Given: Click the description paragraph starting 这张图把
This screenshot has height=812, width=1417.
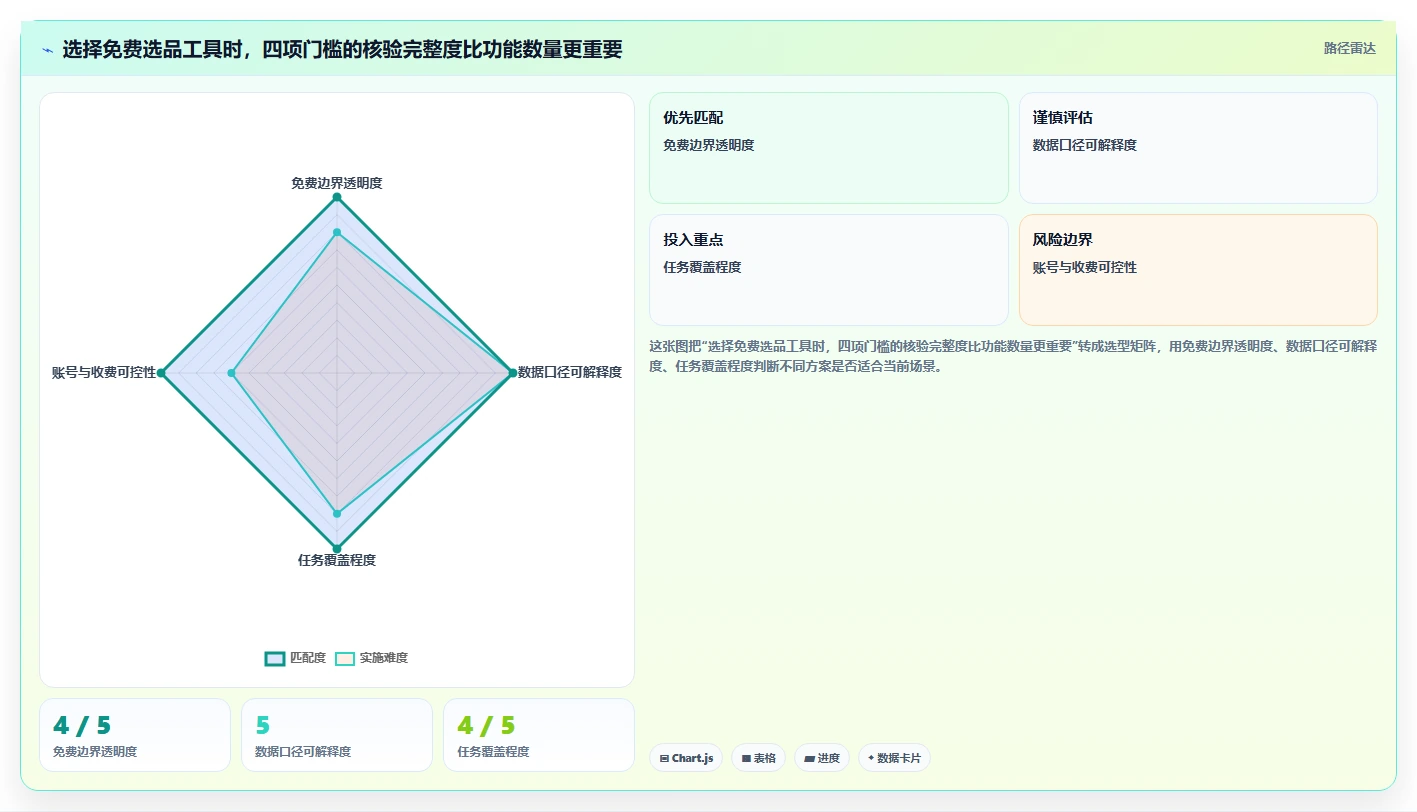Looking at the screenshot, I should pos(1013,356).
